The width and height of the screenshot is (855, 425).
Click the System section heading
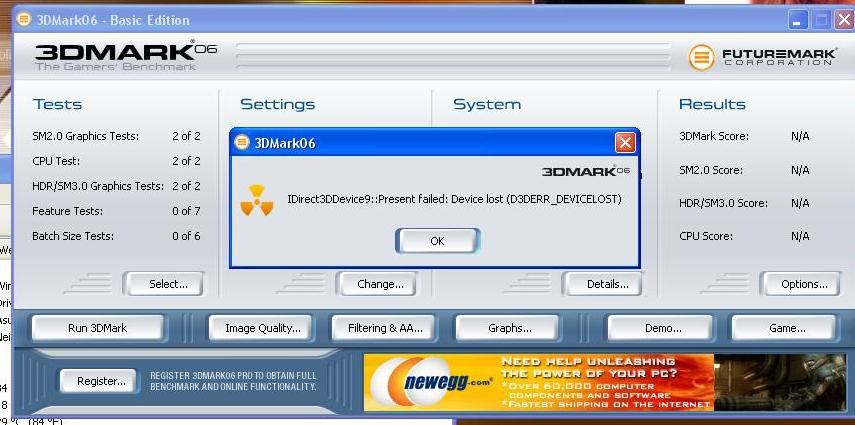[487, 104]
